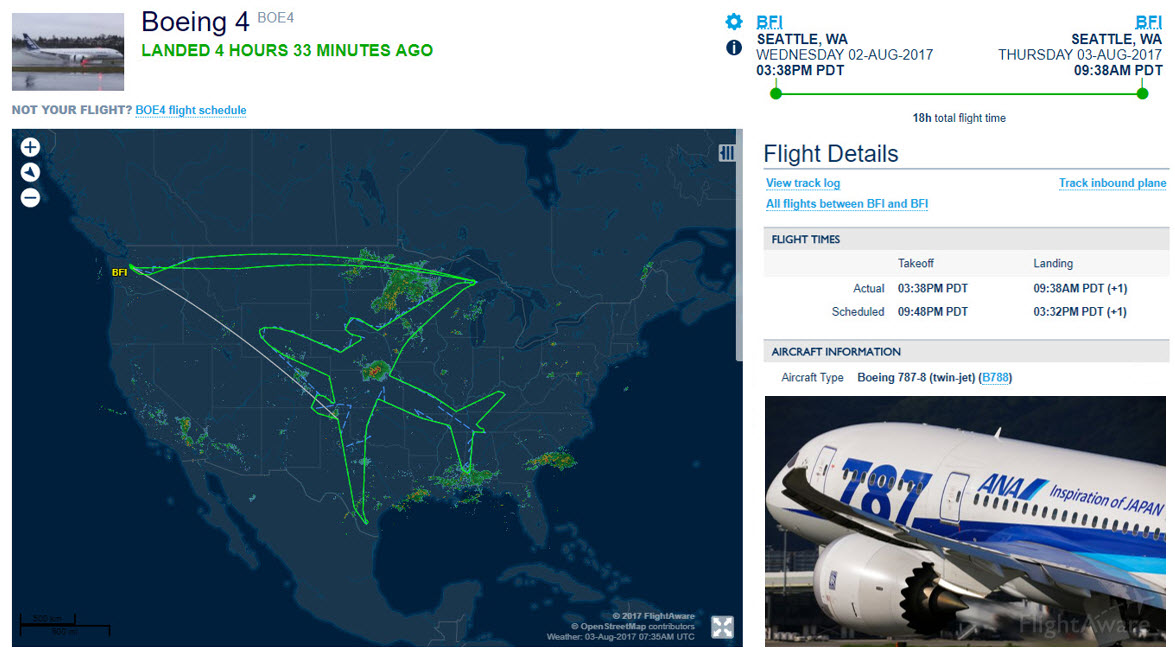Screen dimensions: 1175x657
Task: Zoom out on the flight map
Action: click(x=30, y=198)
